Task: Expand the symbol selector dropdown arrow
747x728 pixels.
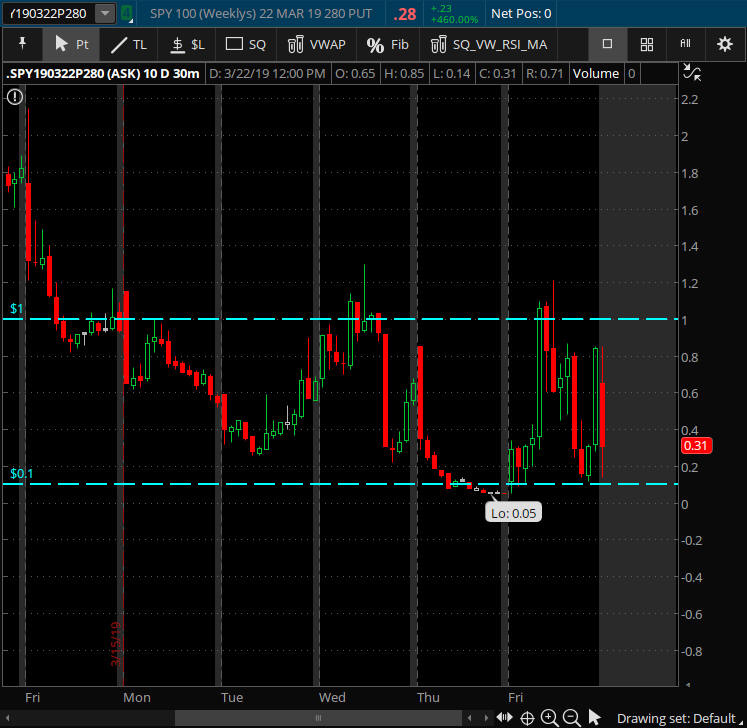Action: coord(103,14)
